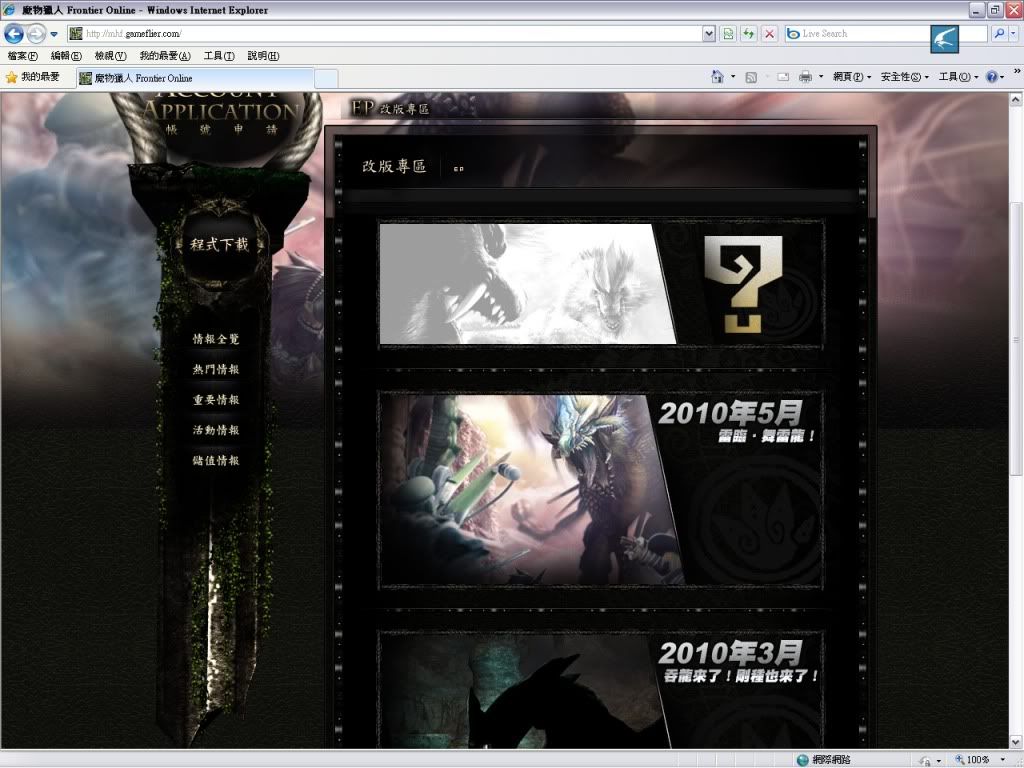Image resolution: width=1024 pixels, height=768 pixels.
Task: Click the green Refresh arrows icon
Action: click(x=749, y=33)
